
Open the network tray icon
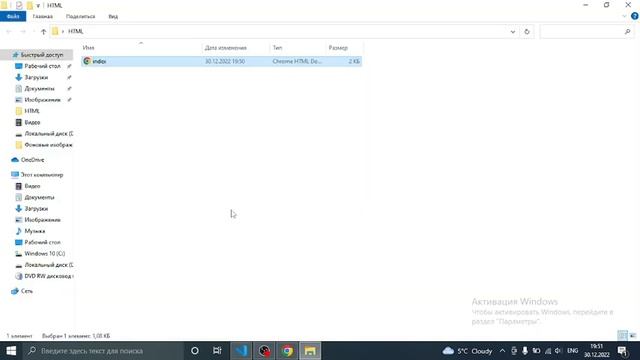point(548,351)
